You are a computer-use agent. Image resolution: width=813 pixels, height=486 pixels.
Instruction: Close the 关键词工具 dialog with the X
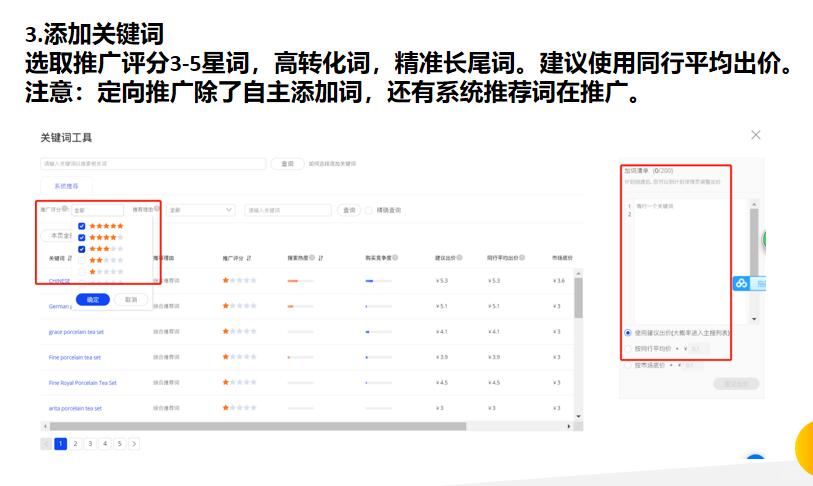click(755, 135)
